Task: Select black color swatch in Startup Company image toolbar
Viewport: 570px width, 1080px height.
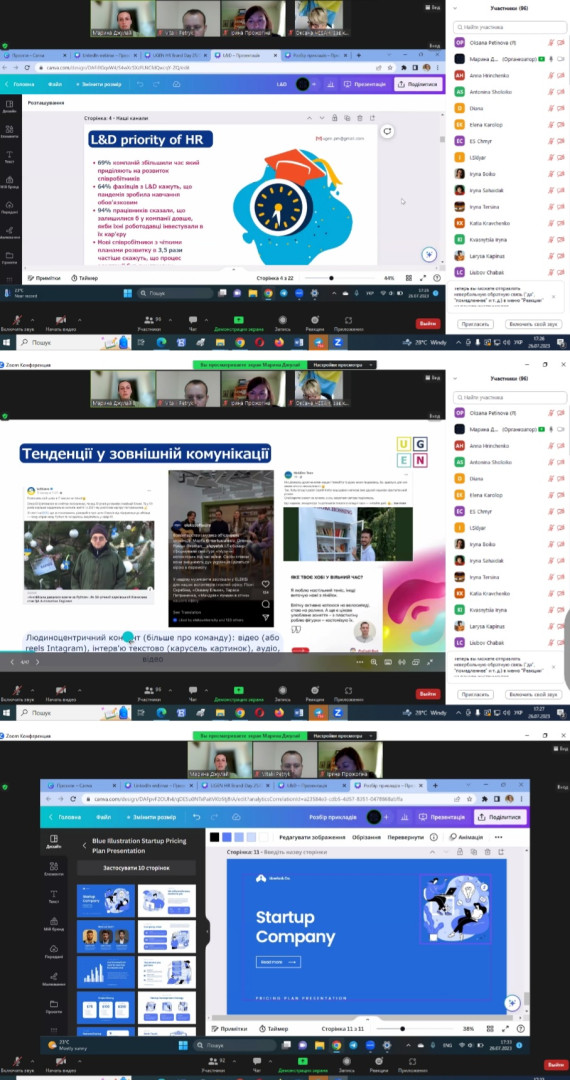Action: [214, 837]
